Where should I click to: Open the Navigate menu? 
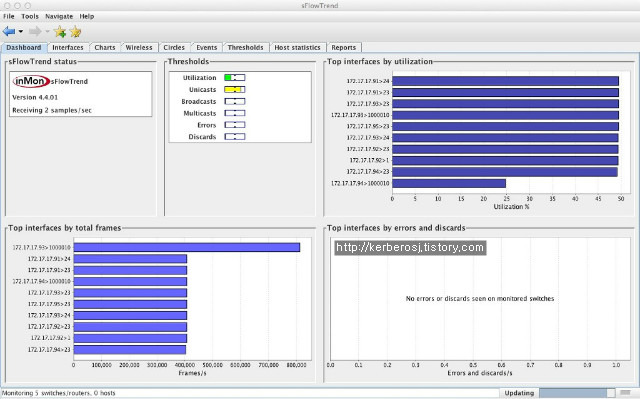point(59,16)
